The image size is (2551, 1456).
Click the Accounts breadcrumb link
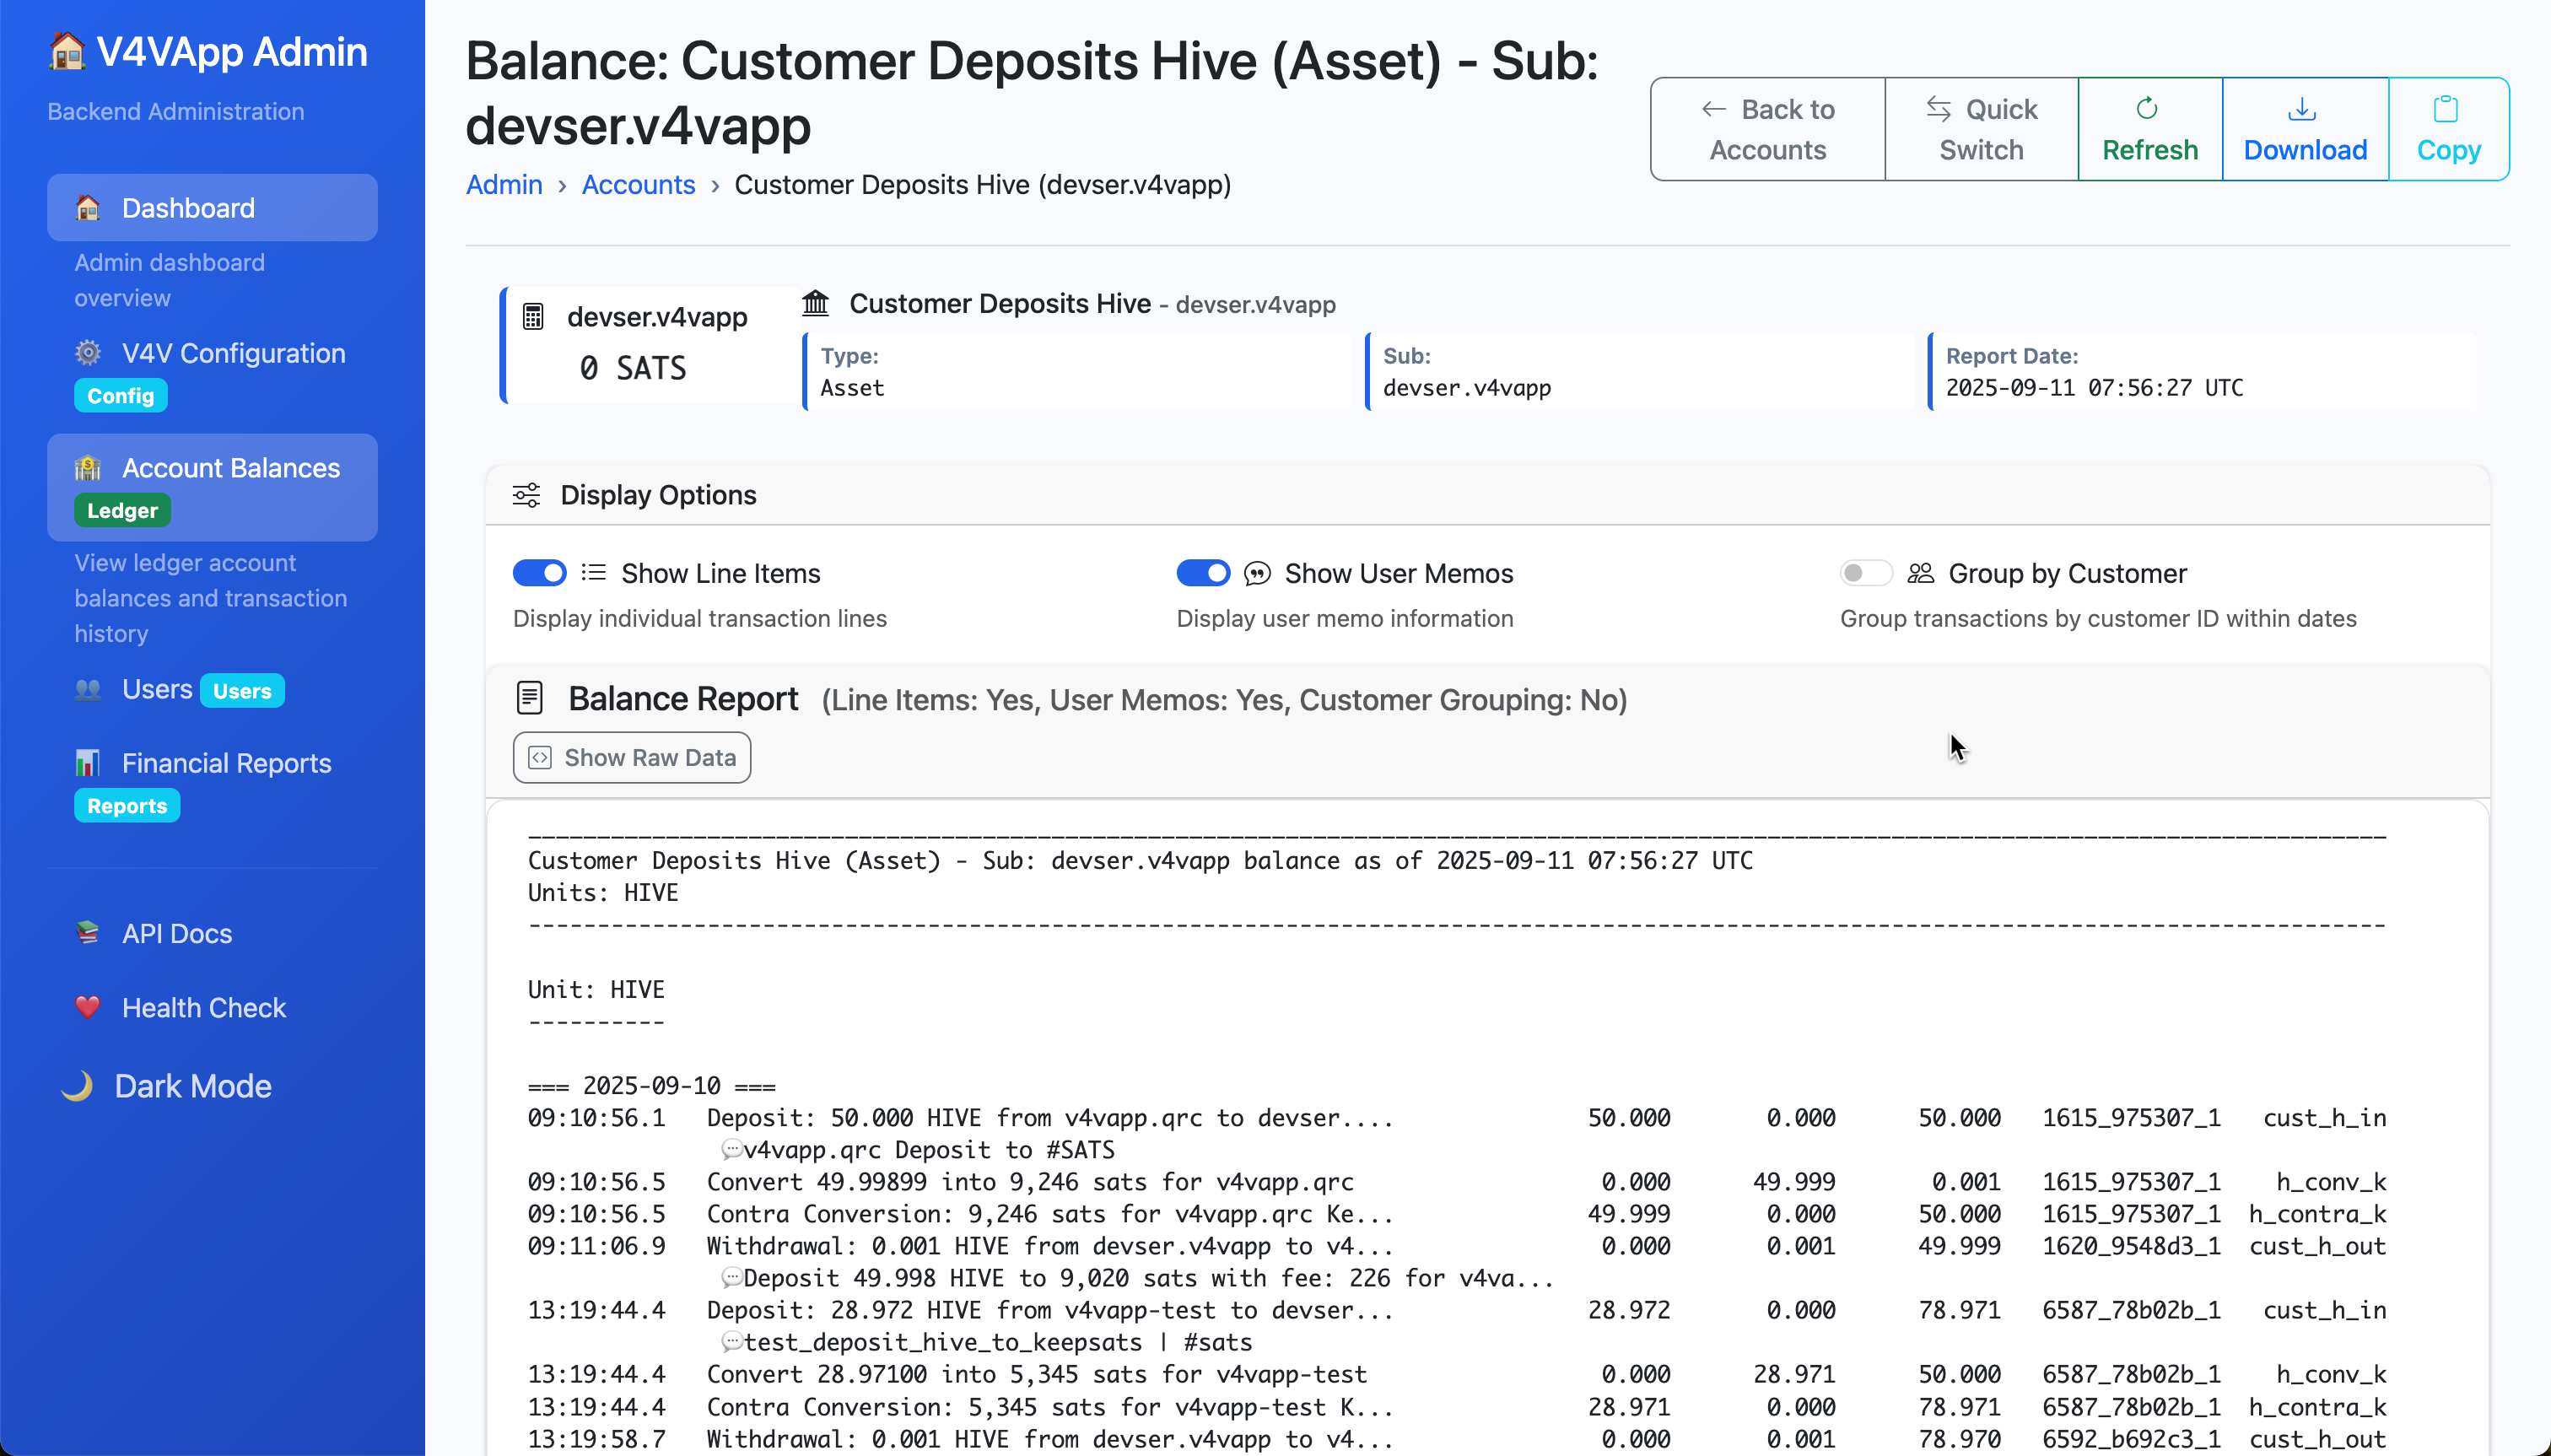click(x=638, y=185)
